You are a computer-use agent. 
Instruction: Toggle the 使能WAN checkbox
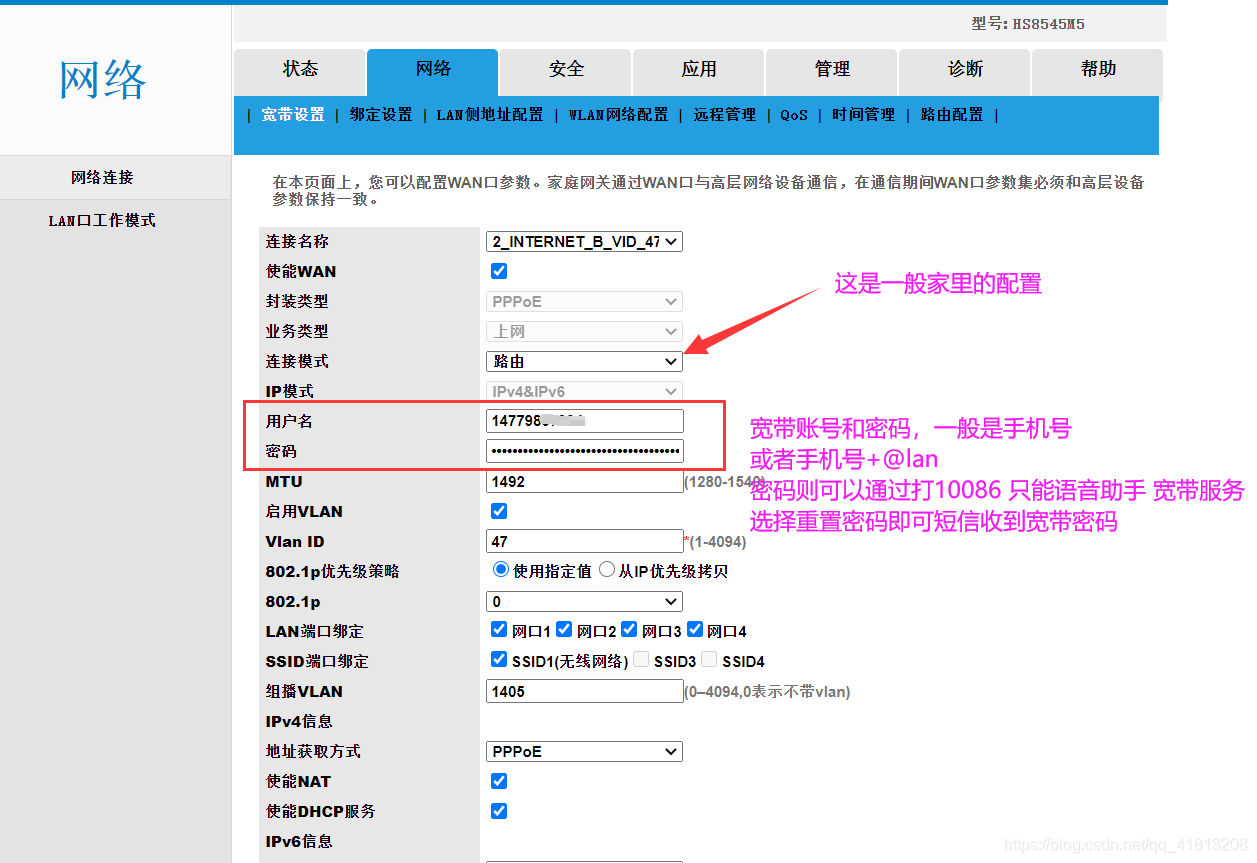pos(499,271)
